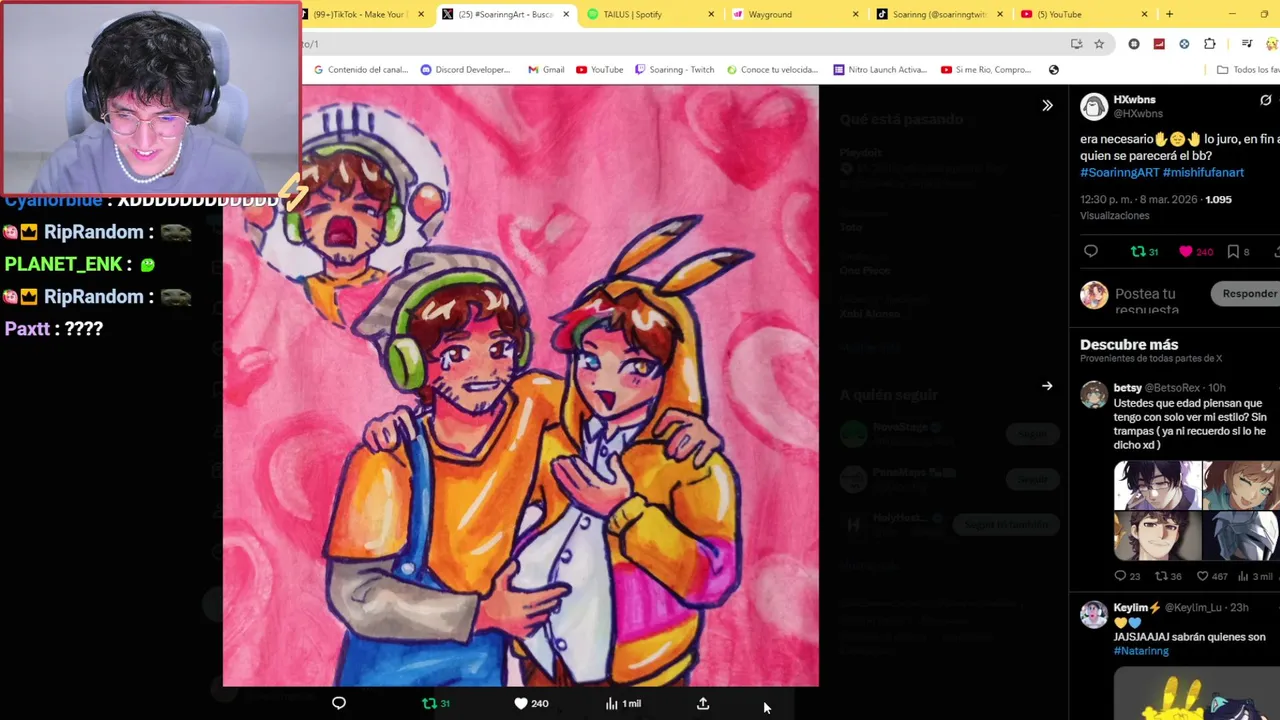Open the media control playlist icon
This screenshot has width=1280, height=720.
[1246, 44]
